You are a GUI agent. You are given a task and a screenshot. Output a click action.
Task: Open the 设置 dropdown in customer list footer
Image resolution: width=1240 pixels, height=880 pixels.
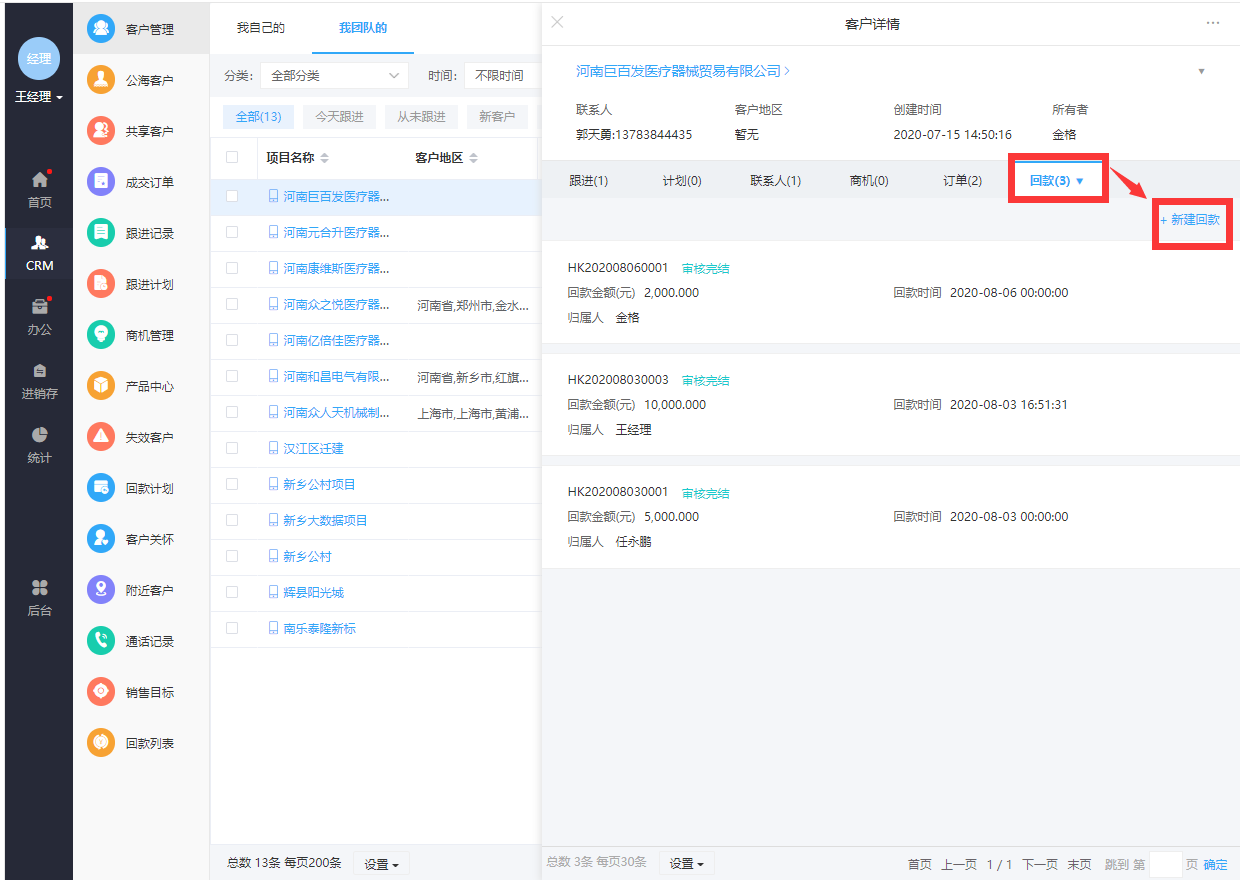tap(381, 864)
